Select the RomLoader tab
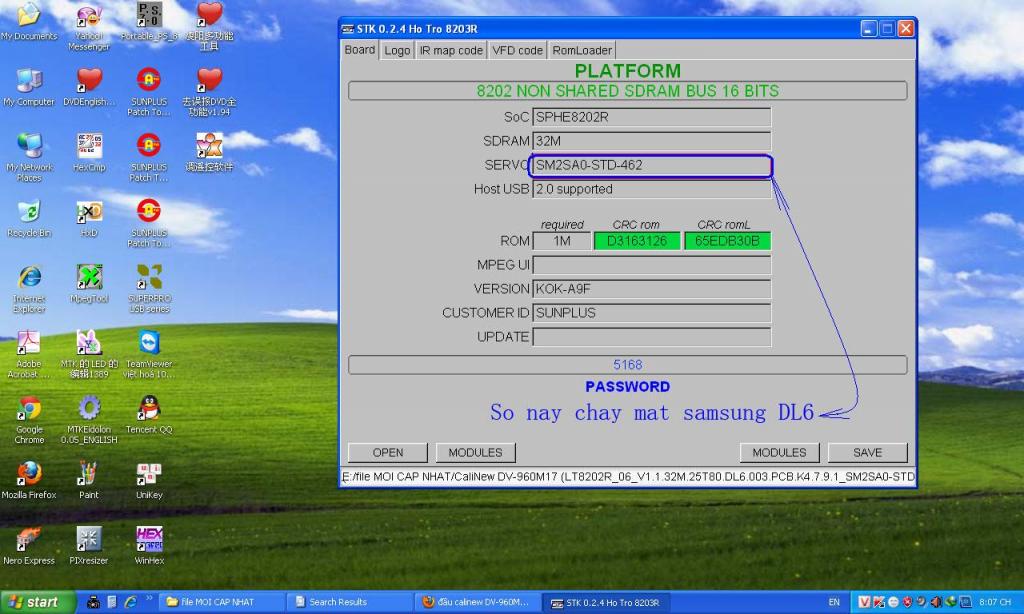This screenshot has width=1024, height=614. click(x=582, y=50)
